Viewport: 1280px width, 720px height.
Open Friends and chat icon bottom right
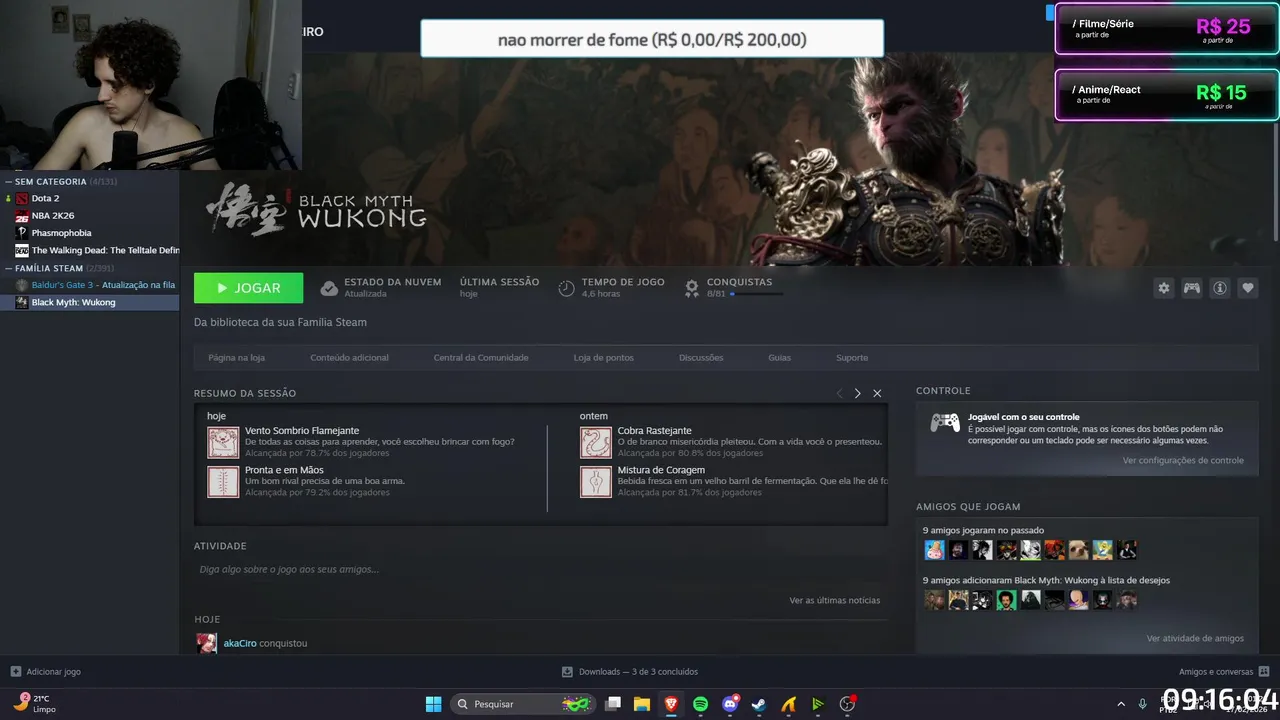click(x=1264, y=671)
